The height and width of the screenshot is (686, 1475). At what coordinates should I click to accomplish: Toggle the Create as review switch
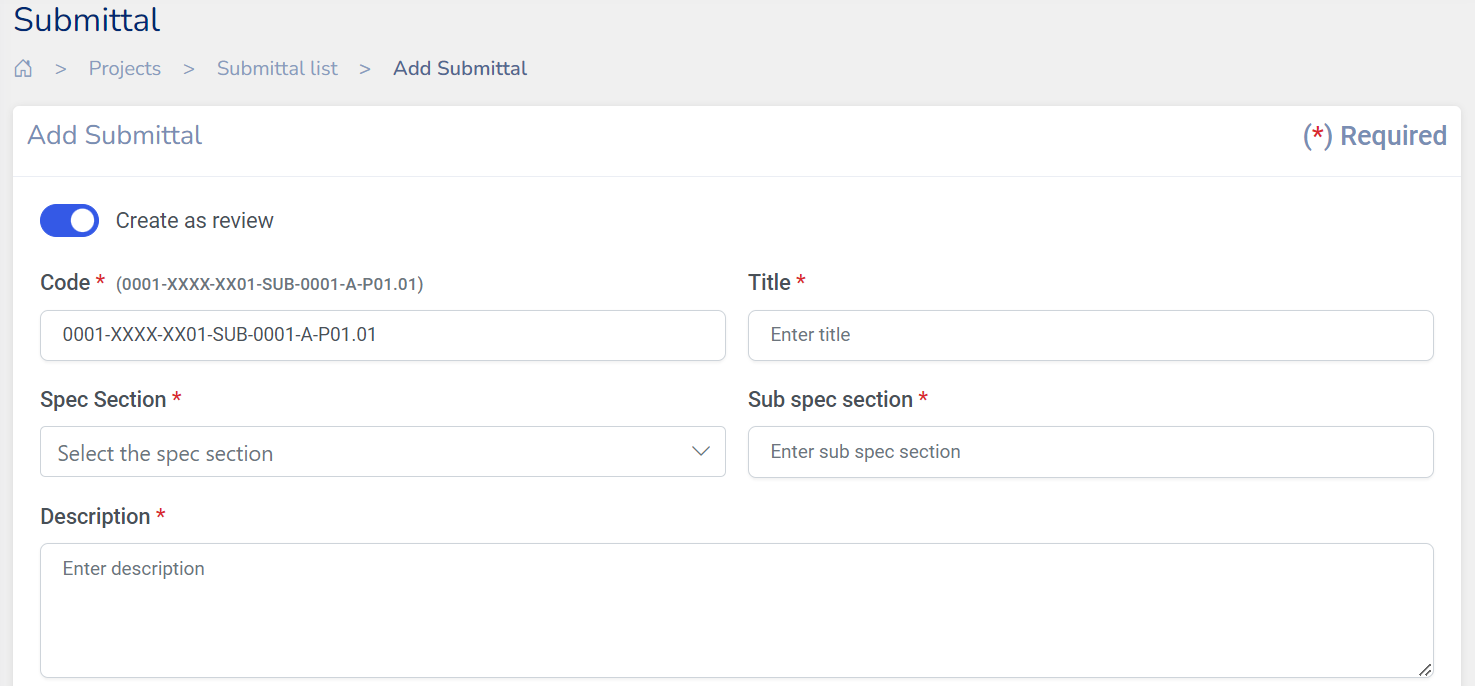(69, 221)
